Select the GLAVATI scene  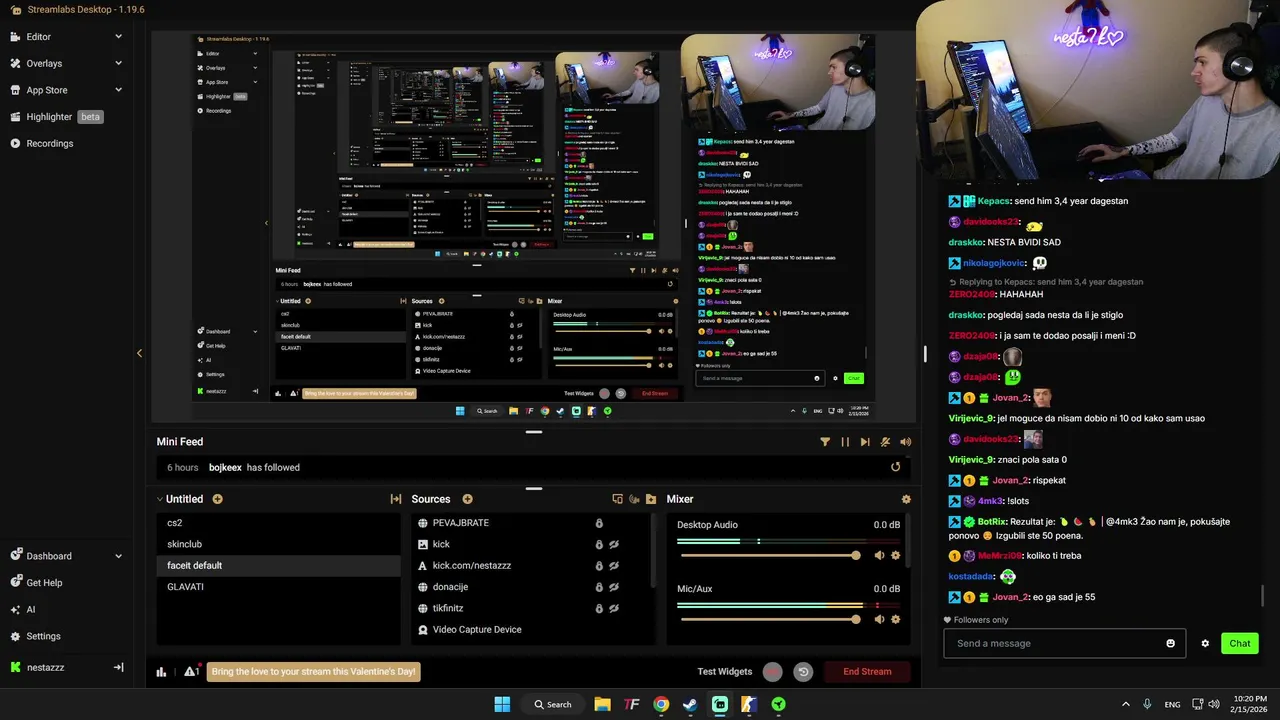[279, 587]
